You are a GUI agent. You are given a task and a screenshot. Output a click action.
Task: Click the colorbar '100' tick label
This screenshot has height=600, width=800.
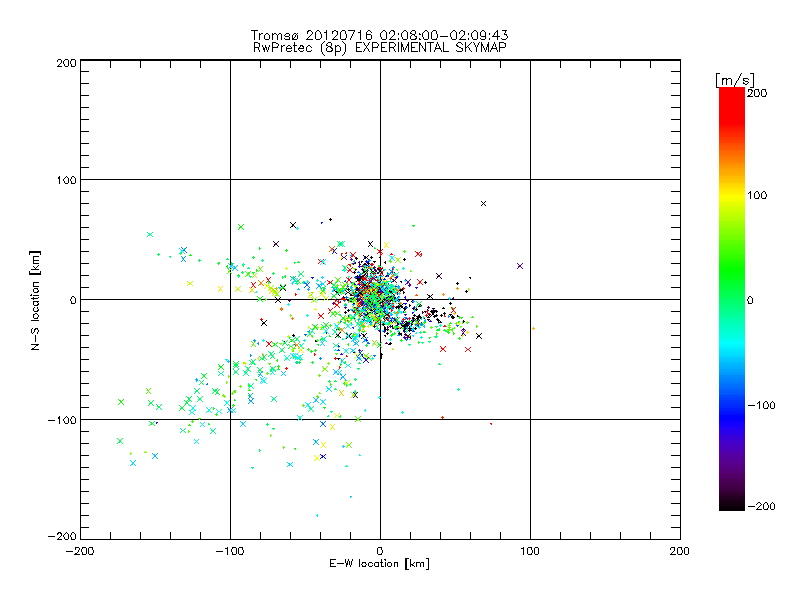click(757, 195)
